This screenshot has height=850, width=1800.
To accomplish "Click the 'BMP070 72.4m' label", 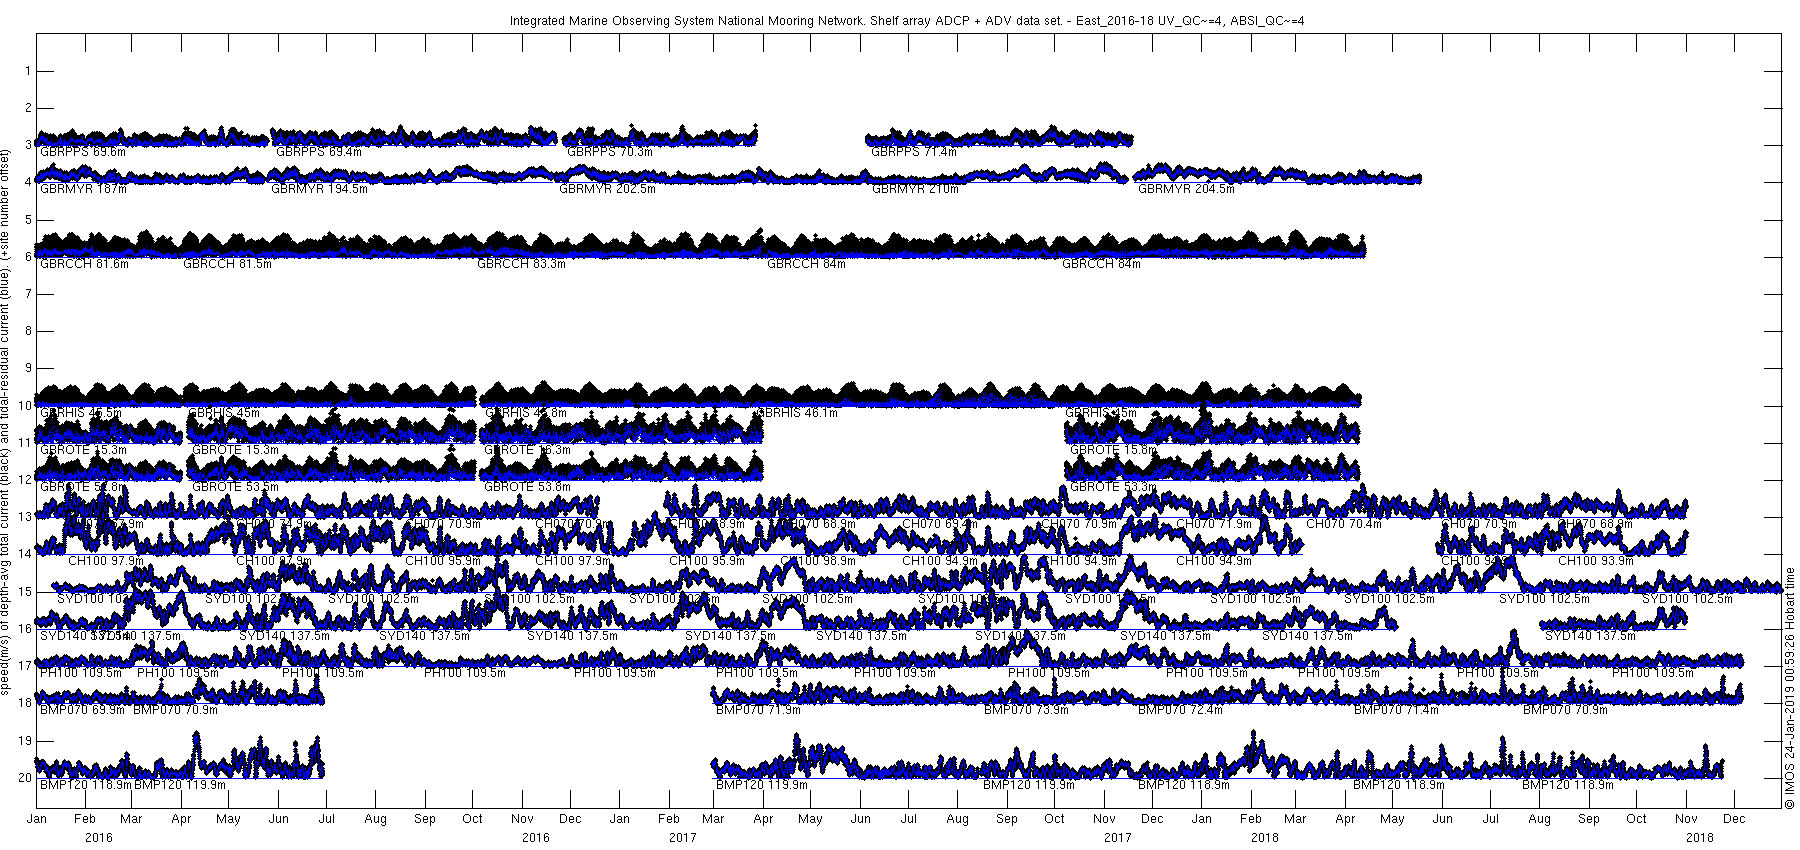I will [1180, 710].
